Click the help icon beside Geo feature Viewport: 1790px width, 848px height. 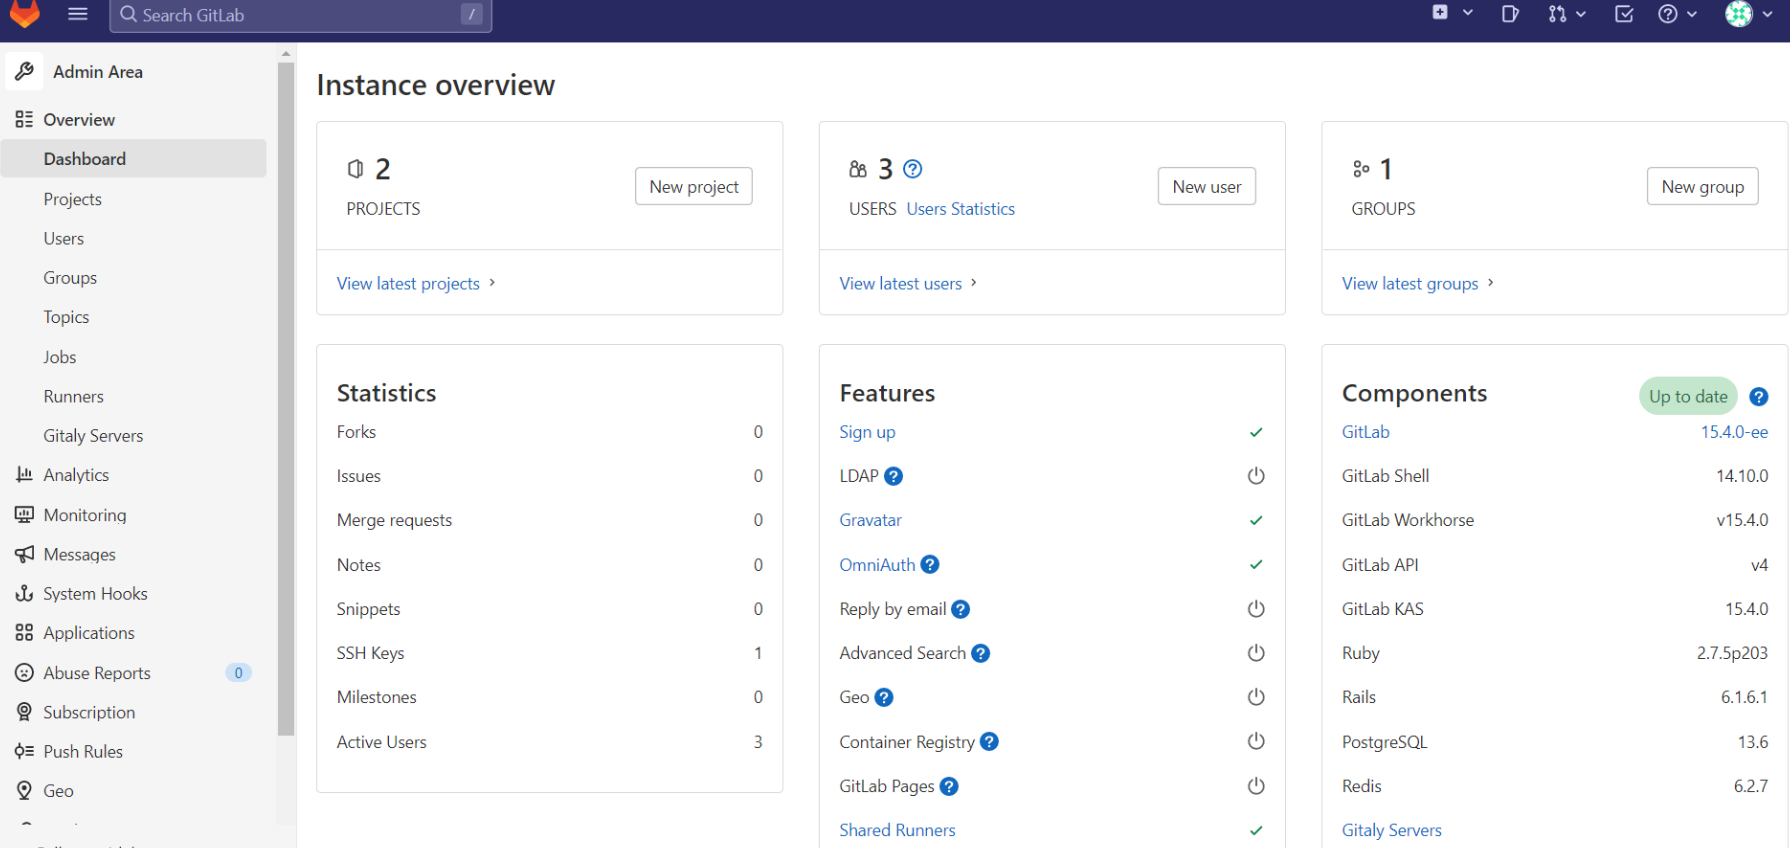pos(883,697)
